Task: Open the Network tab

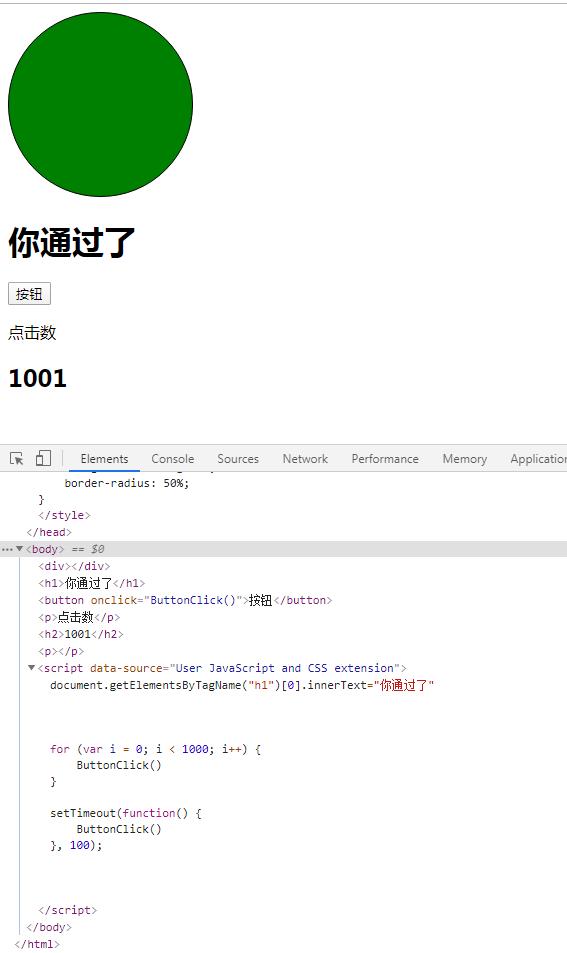Action: click(x=305, y=459)
